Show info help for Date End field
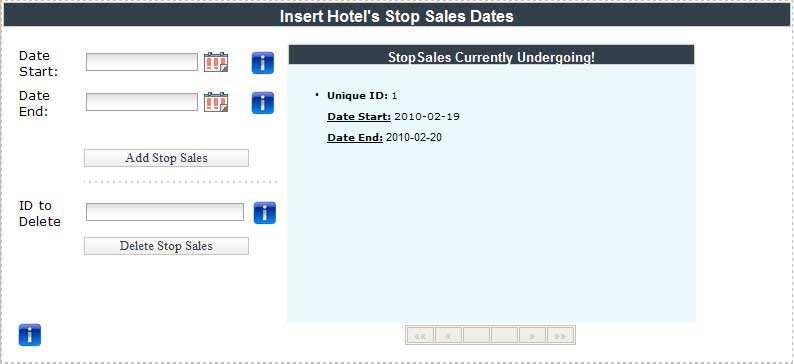This screenshot has height=364, width=794. [x=263, y=103]
